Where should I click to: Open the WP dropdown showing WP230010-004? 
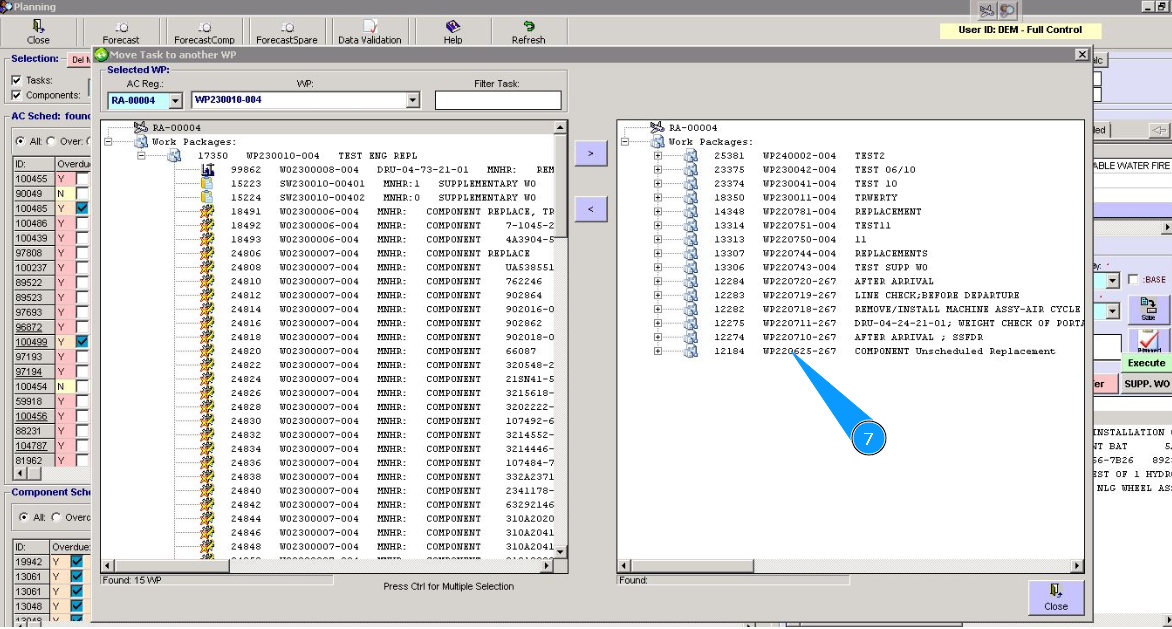click(x=412, y=101)
